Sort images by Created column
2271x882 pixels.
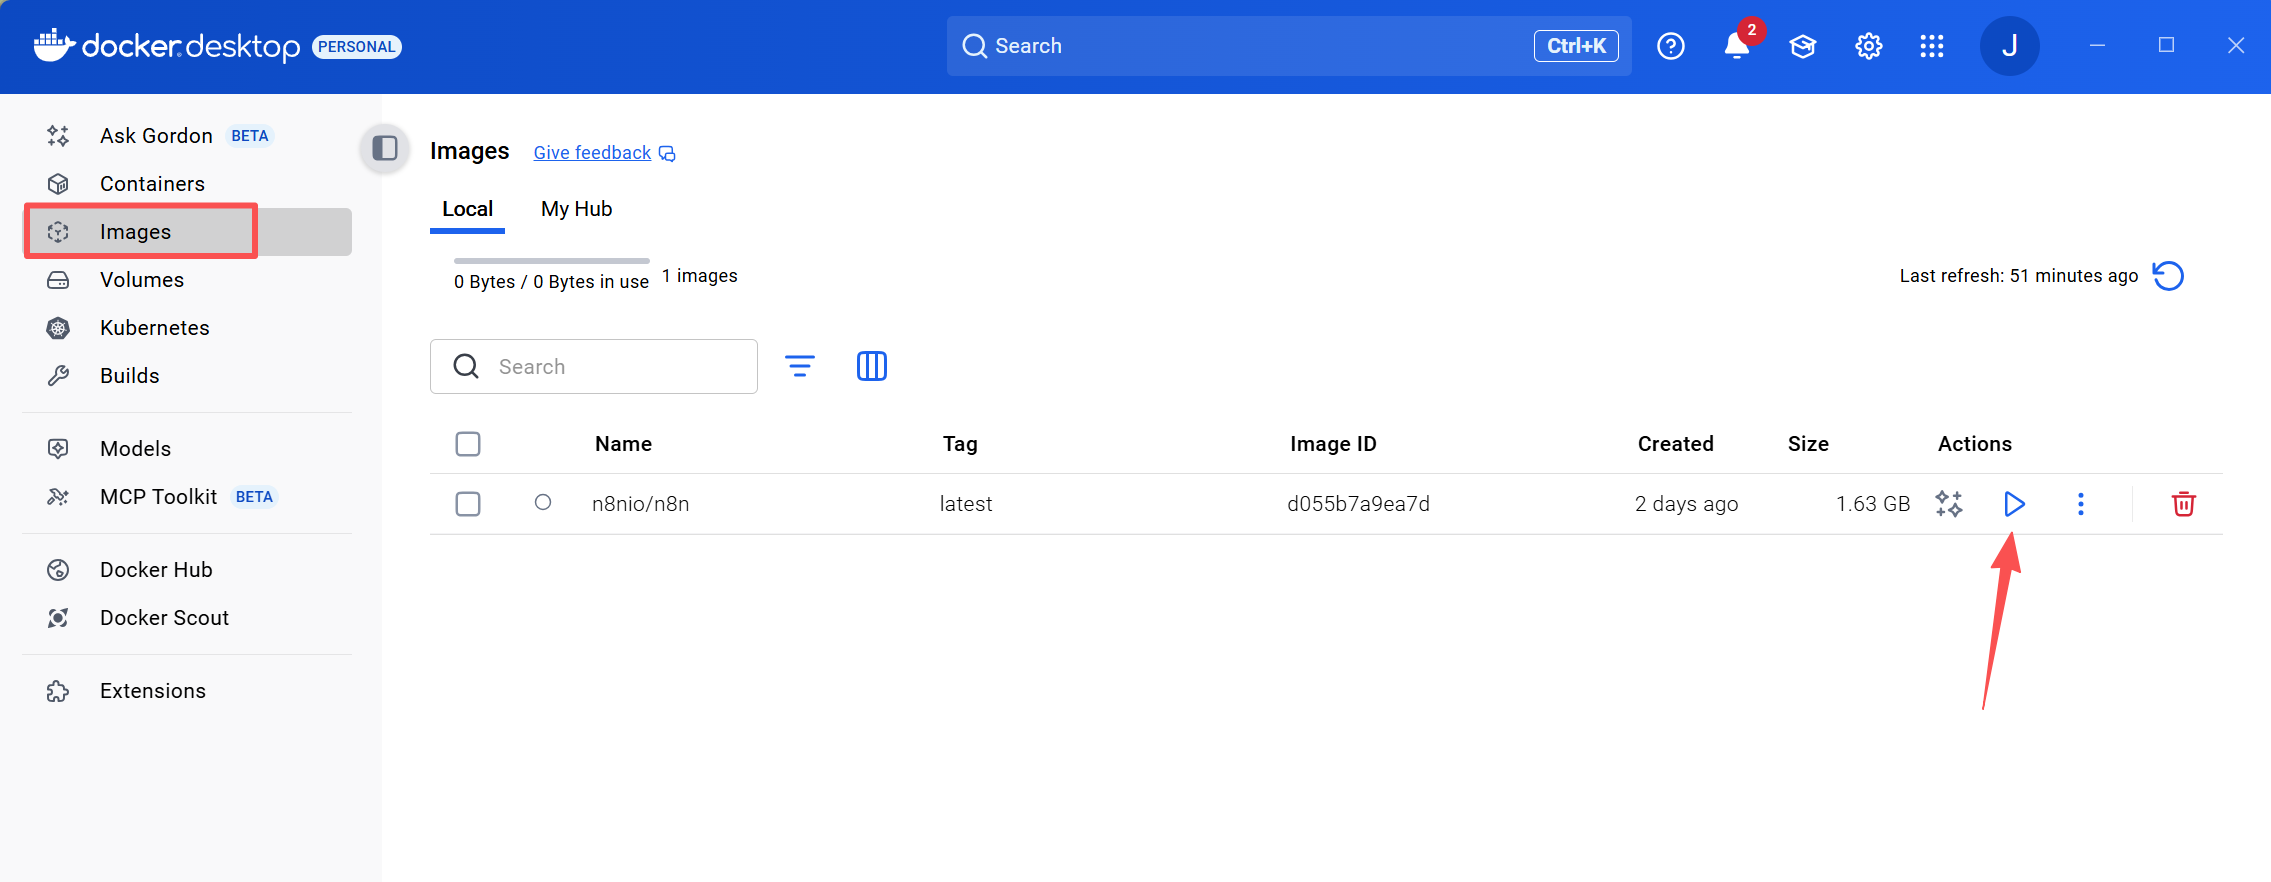[x=1676, y=444]
